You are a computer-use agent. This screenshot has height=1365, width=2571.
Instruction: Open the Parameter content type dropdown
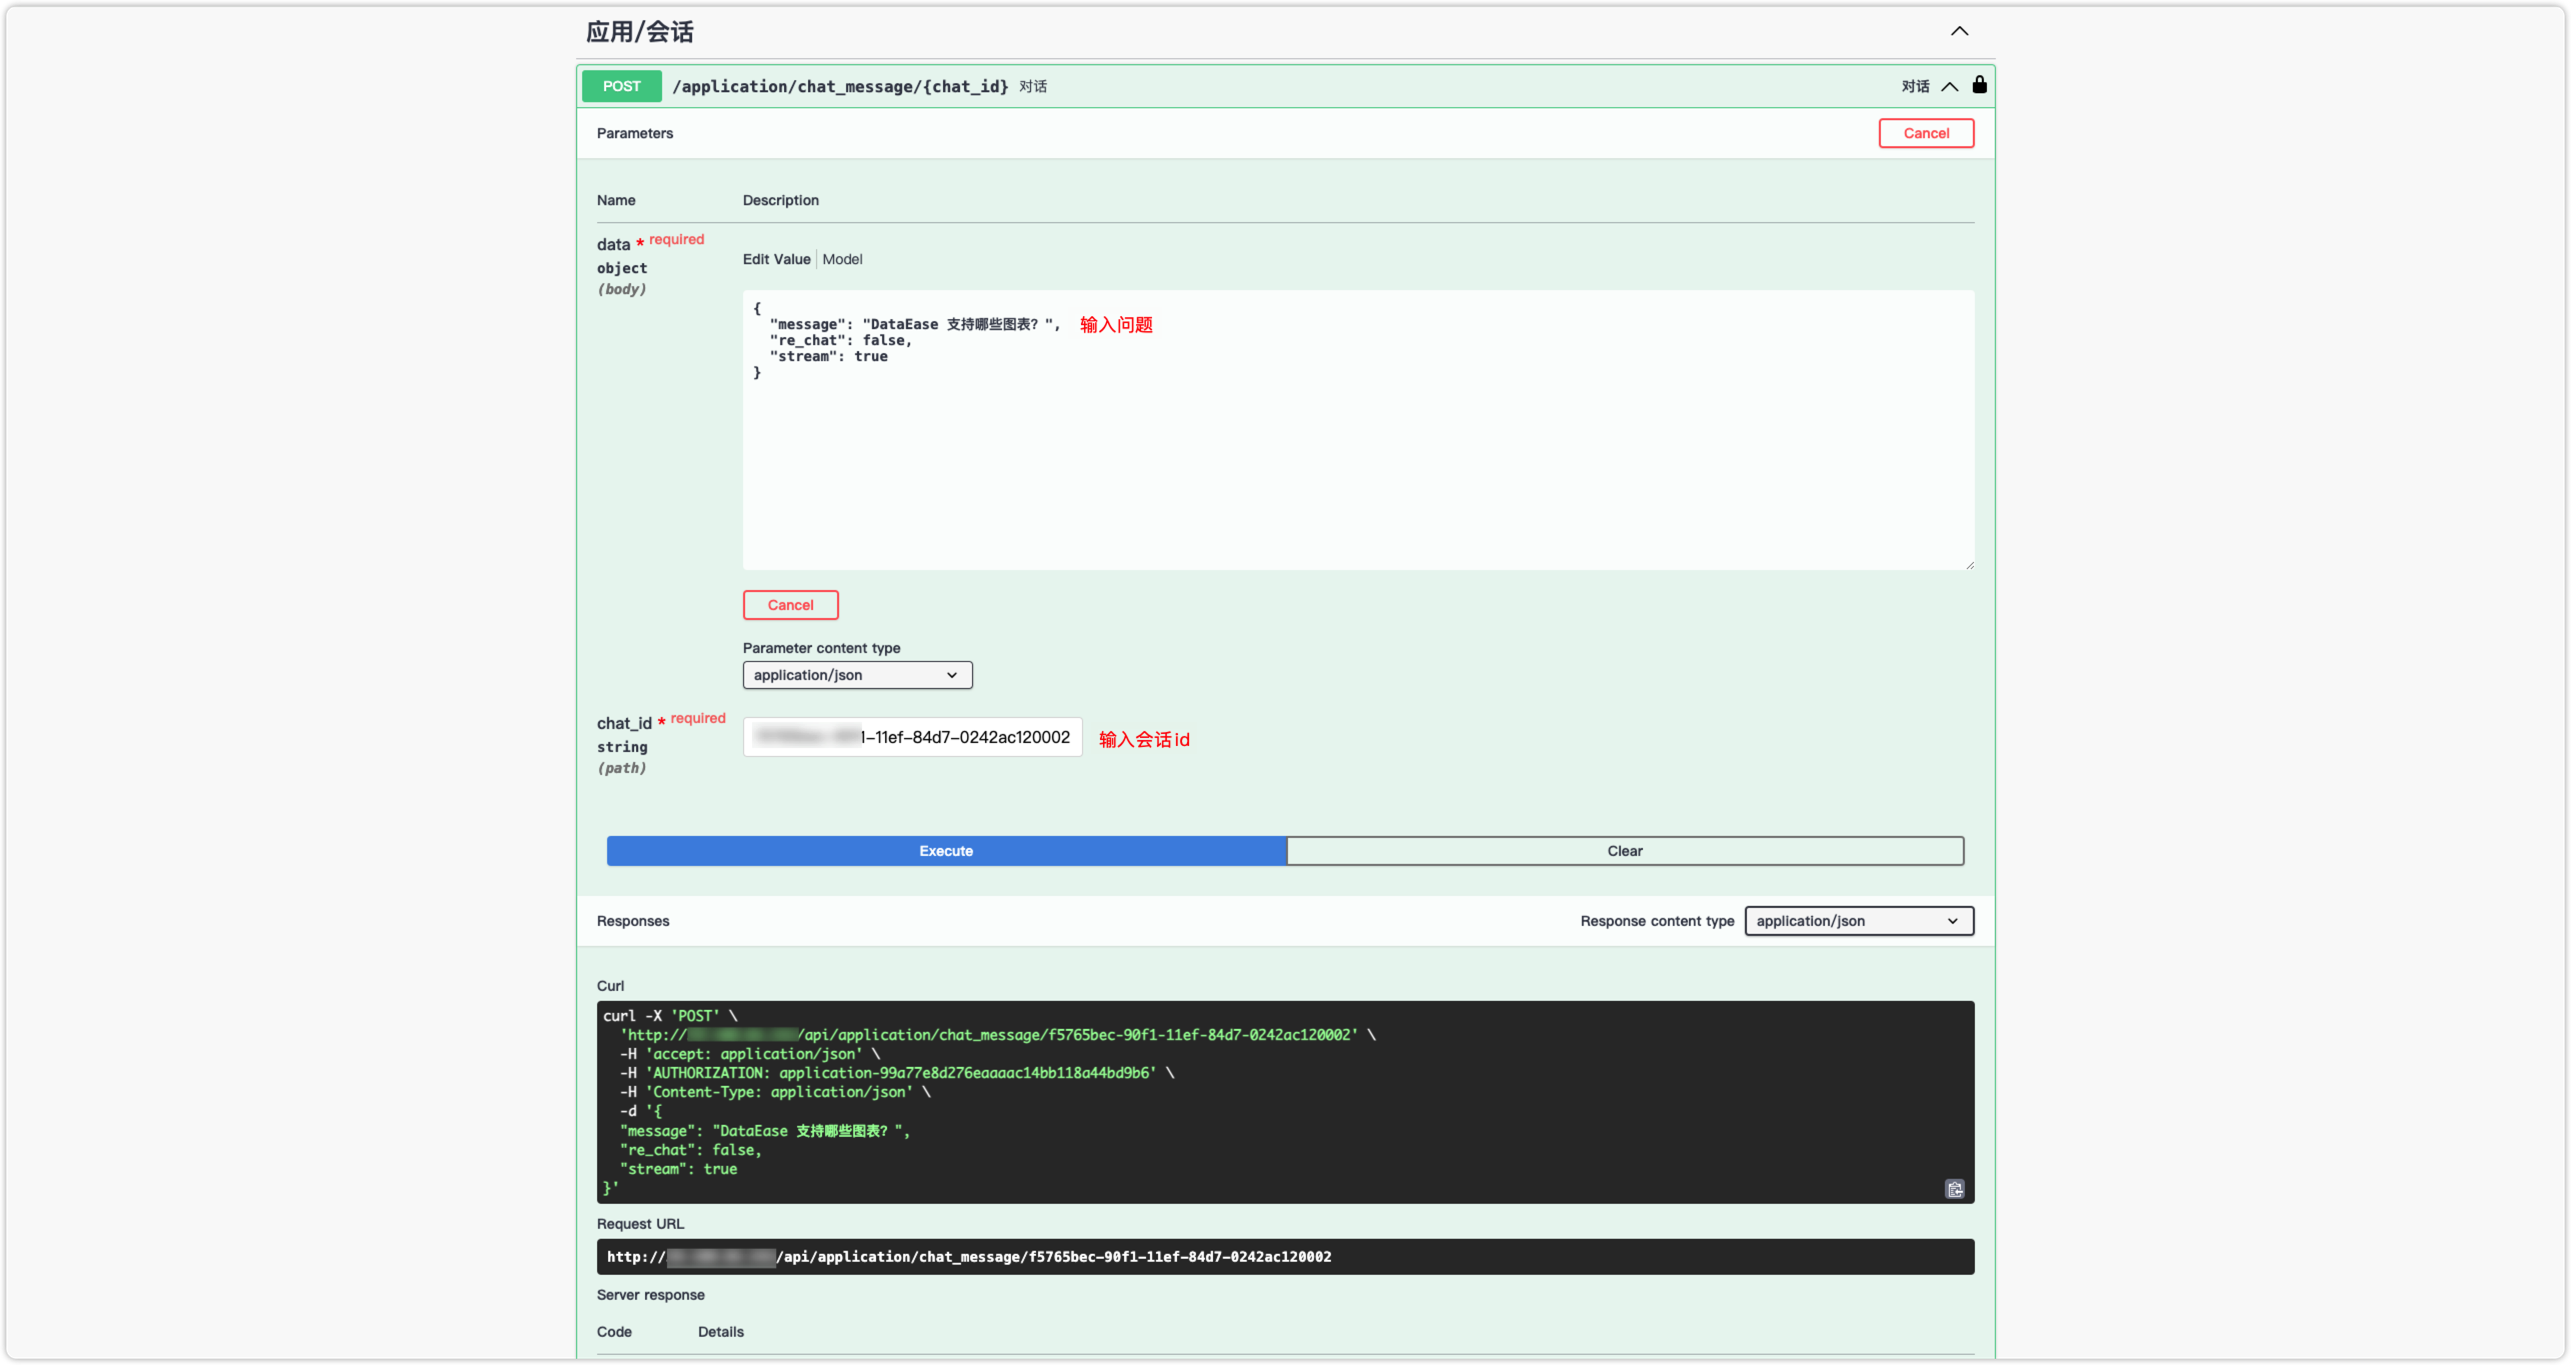pos(857,675)
